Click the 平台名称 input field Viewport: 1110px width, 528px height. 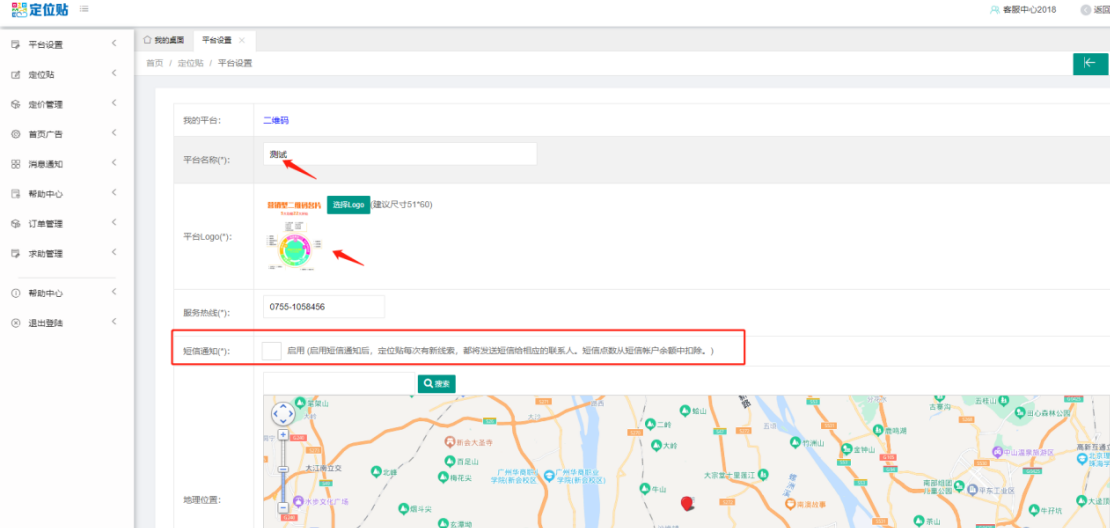coord(400,154)
